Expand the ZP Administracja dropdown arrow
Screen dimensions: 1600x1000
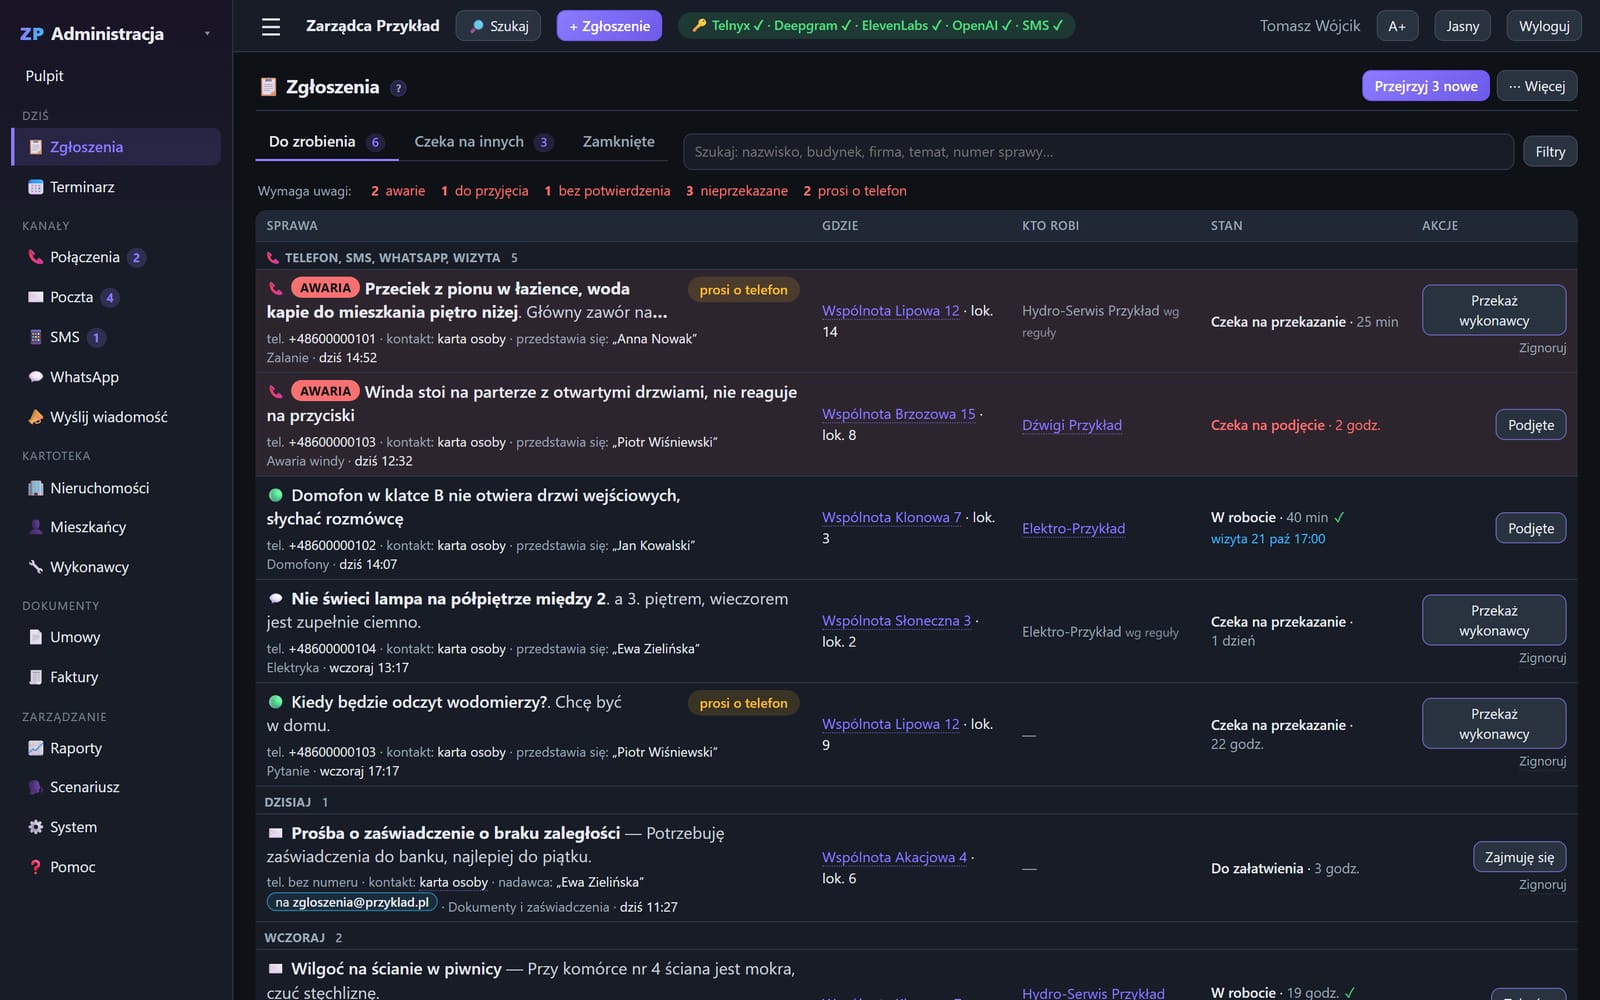coord(207,34)
